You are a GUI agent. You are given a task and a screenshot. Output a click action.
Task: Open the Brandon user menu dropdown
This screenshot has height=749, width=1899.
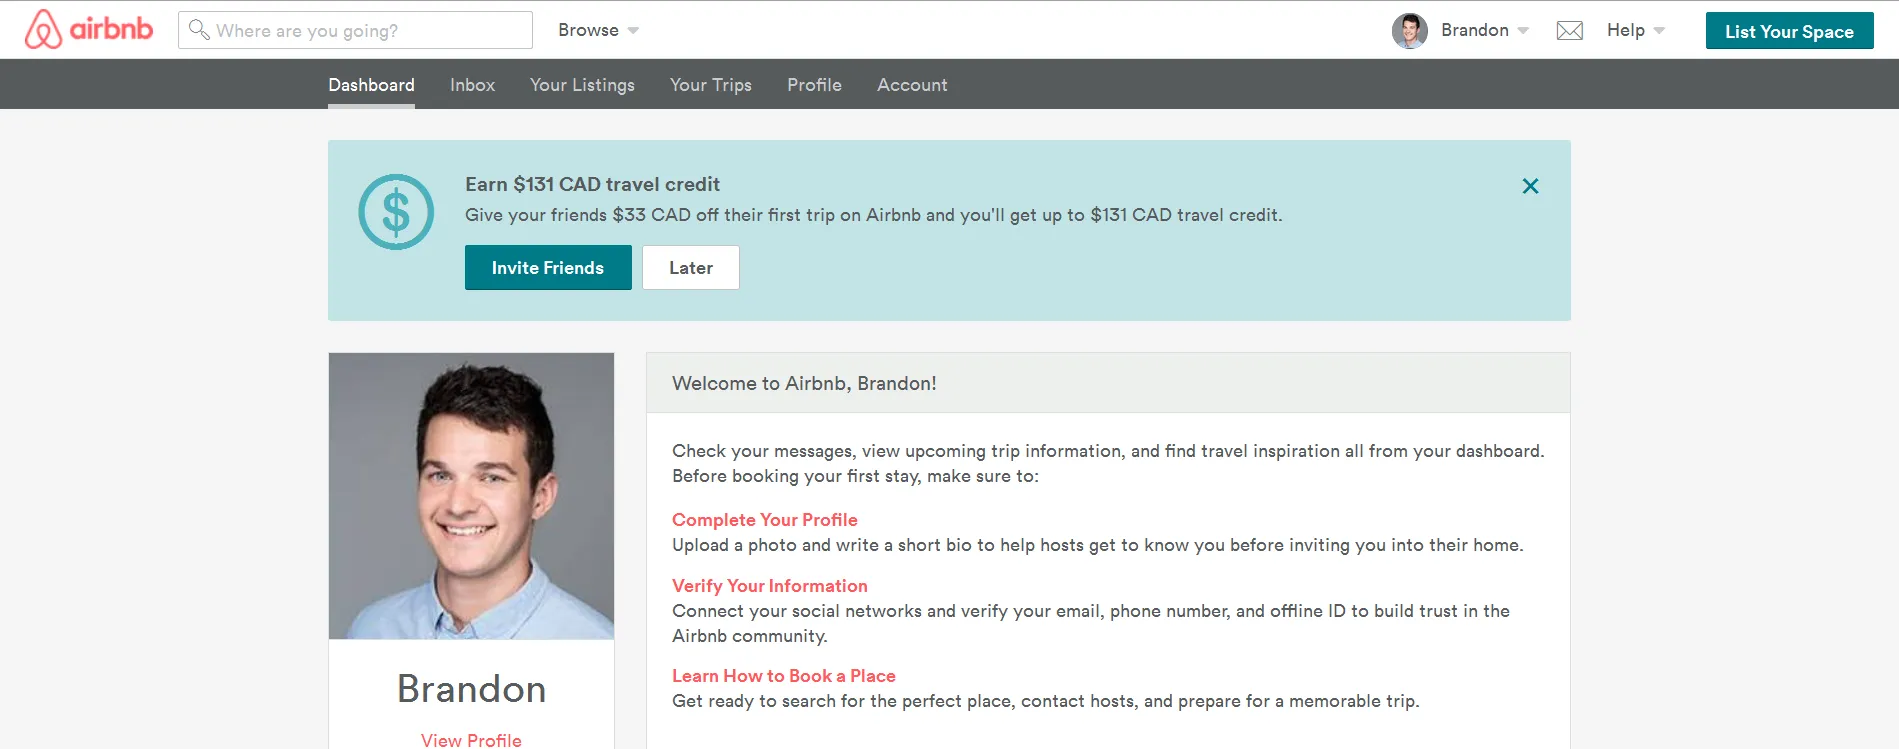pos(1485,30)
